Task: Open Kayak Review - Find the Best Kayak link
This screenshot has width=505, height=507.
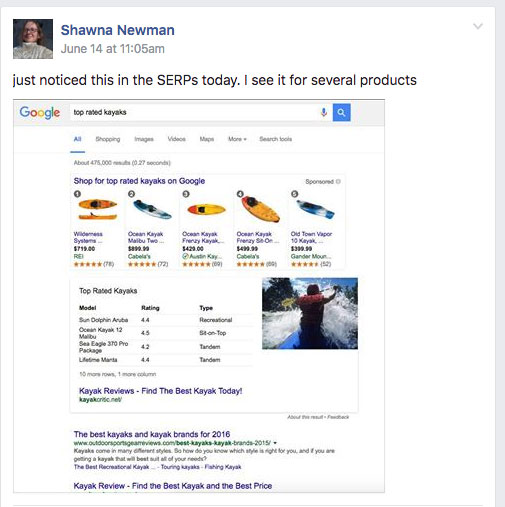Action: tap(173, 486)
